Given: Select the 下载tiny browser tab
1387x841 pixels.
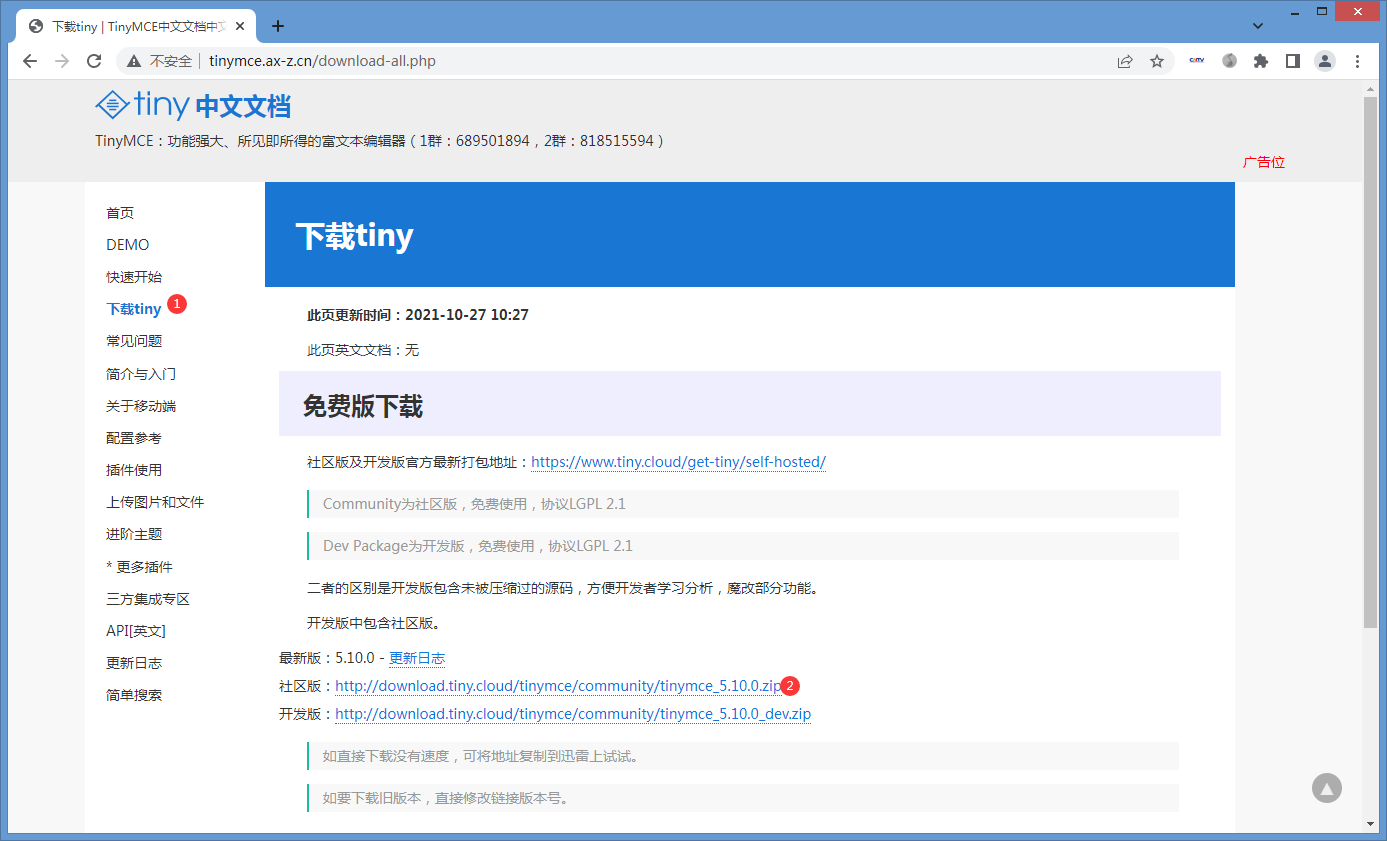Looking at the screenshot, I should pos(136,26).
